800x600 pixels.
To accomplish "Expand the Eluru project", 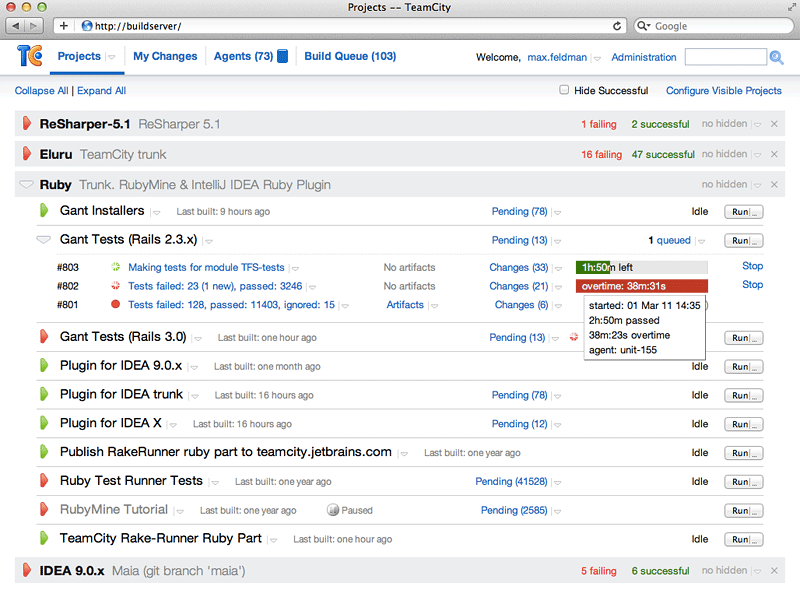I will click(27, 154).
